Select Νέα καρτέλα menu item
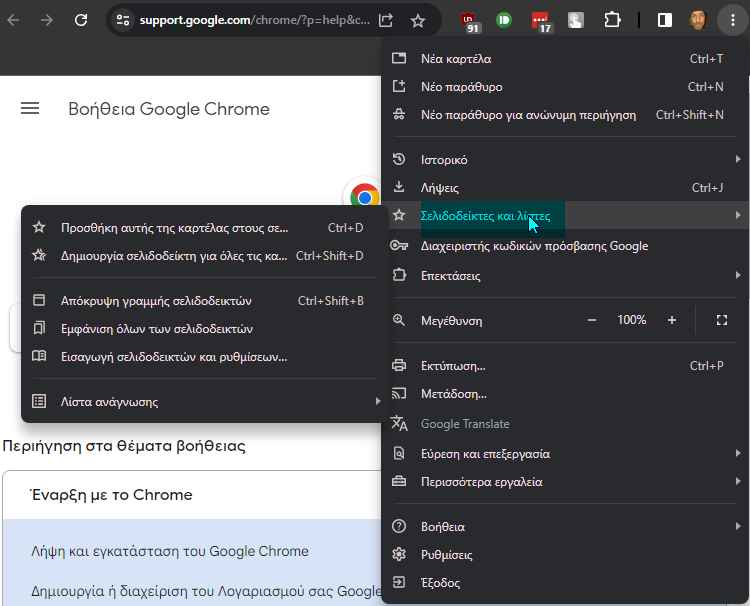 point(565,59)
